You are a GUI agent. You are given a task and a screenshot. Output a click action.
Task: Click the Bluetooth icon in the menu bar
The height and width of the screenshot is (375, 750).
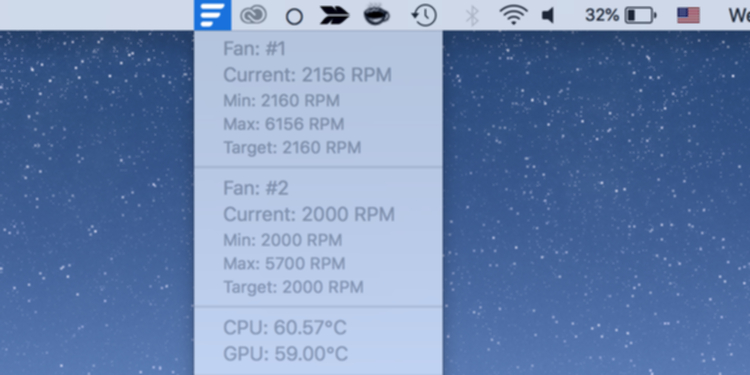tap(472, 16)
